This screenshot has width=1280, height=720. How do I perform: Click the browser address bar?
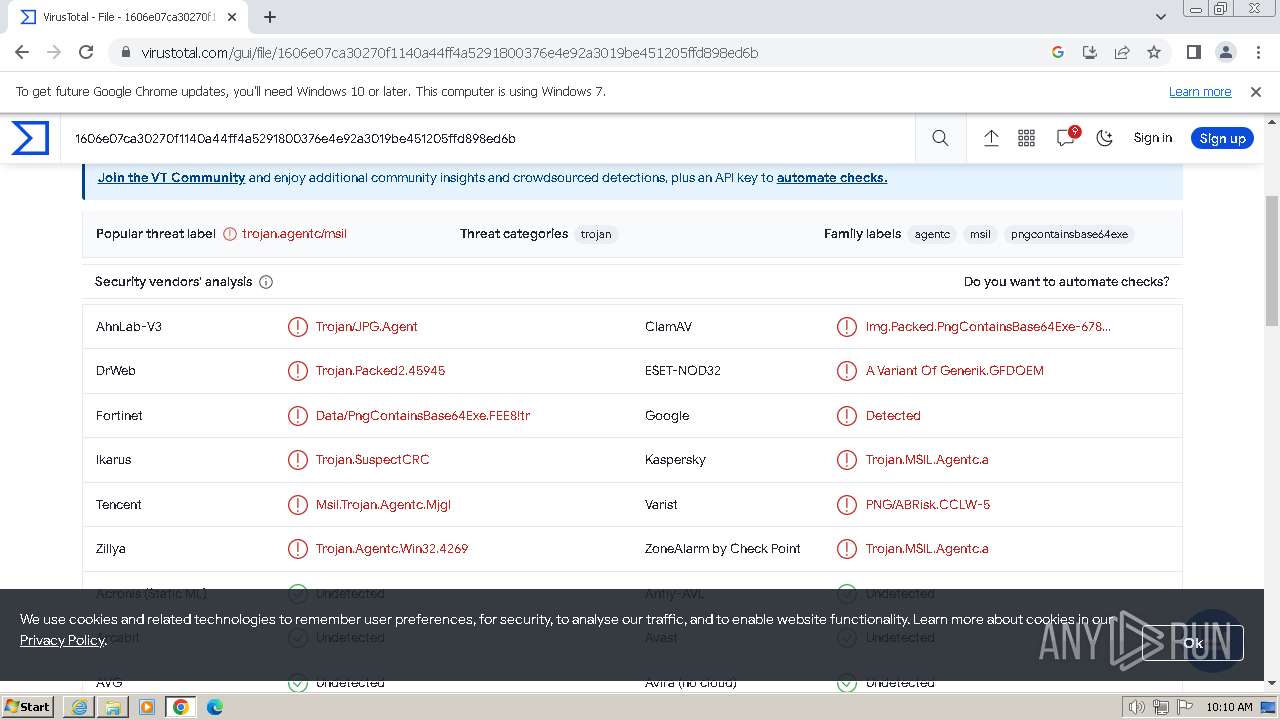pyautogui.click(x=590, y=52)
